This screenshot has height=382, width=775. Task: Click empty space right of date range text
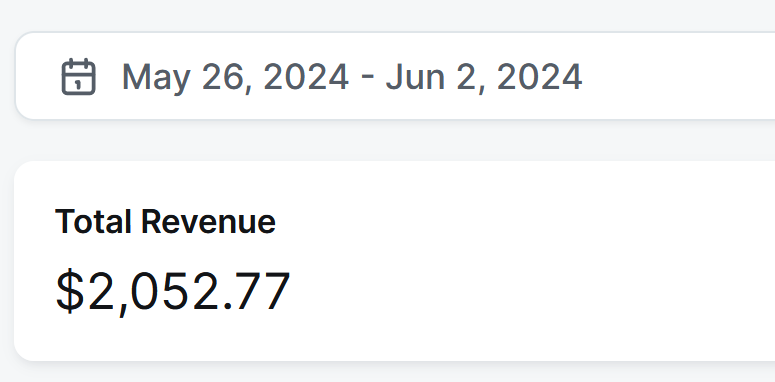pyautogui.click(x=677, y=77)
